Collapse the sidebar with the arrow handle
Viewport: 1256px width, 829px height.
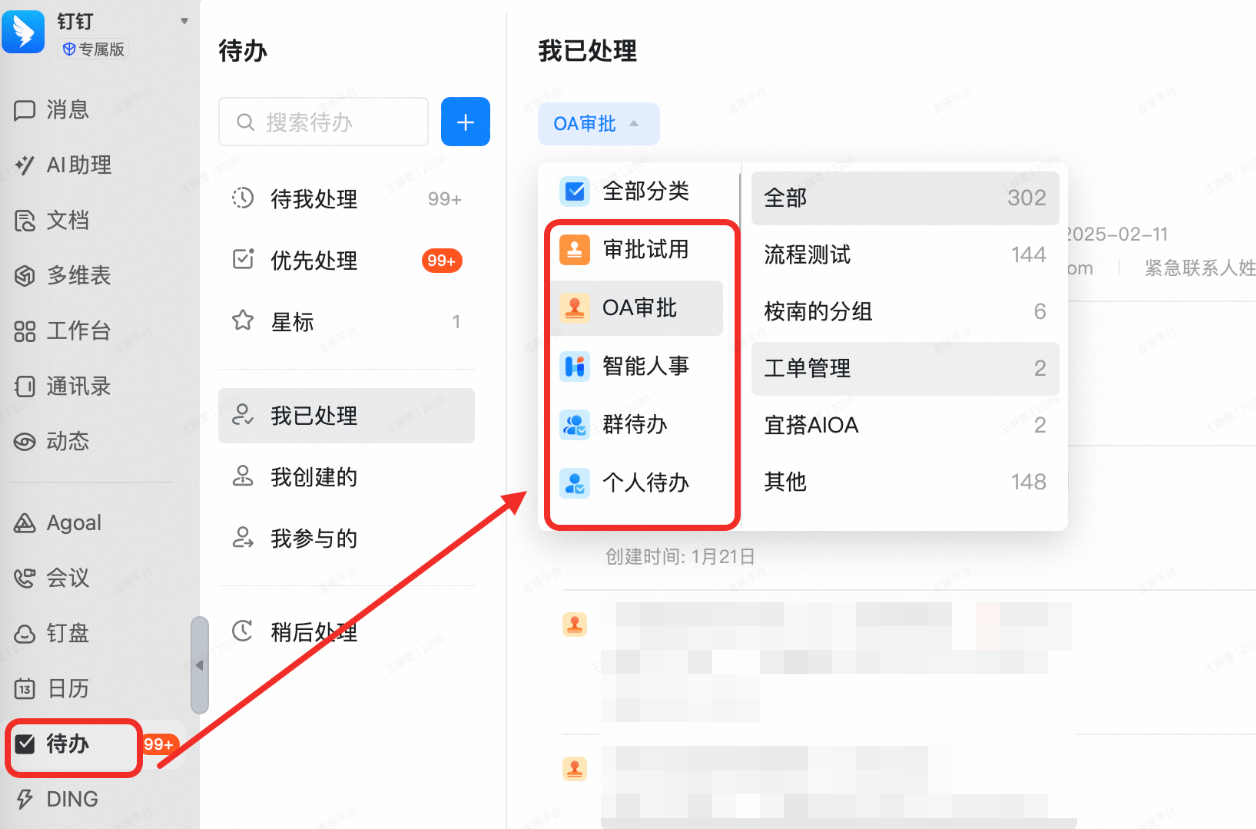[x=200, y=665]
